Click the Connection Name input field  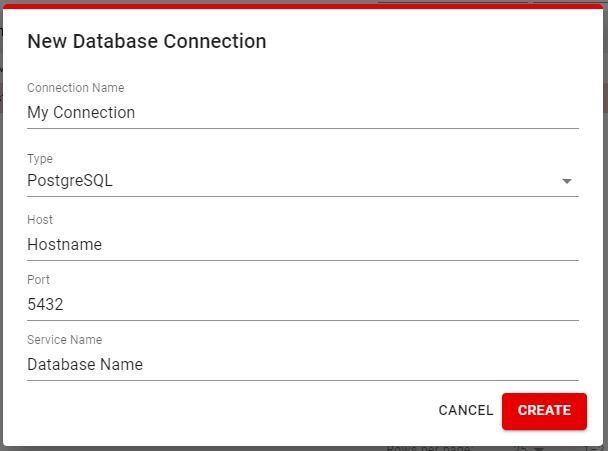[302, 113]
